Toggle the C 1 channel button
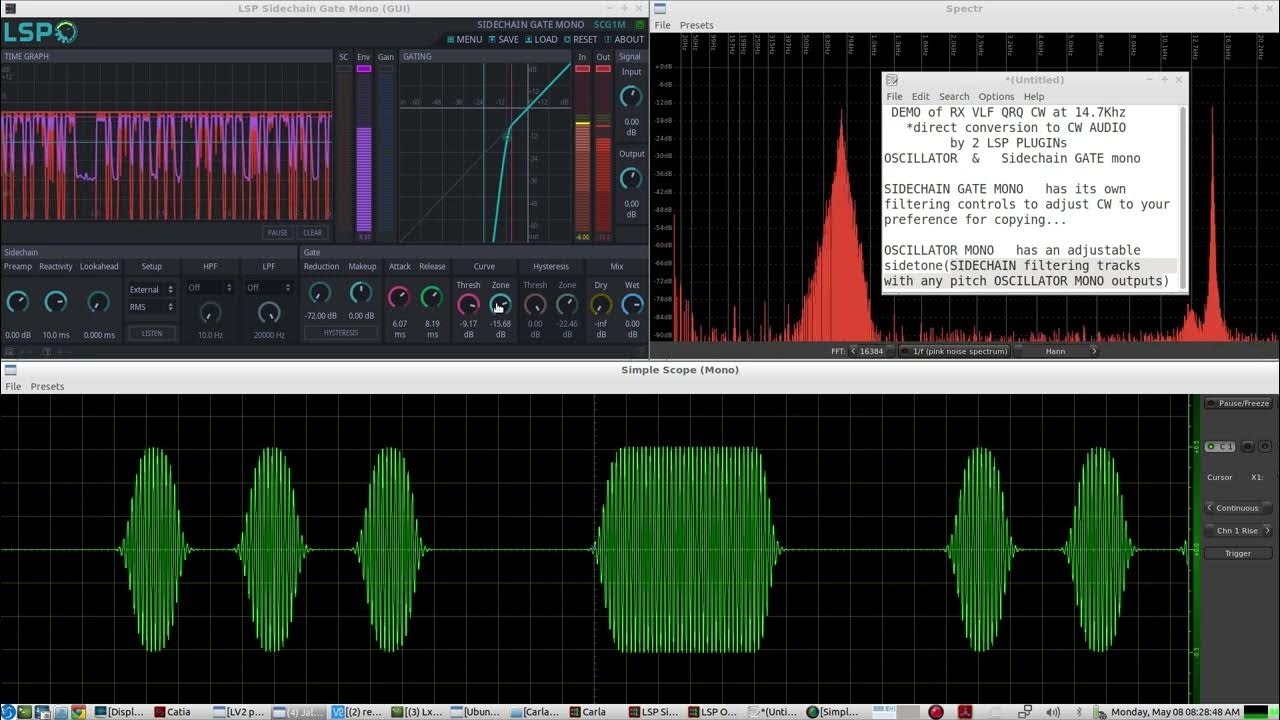This screenshot has height=720, width=1280. click(1219, 447)
